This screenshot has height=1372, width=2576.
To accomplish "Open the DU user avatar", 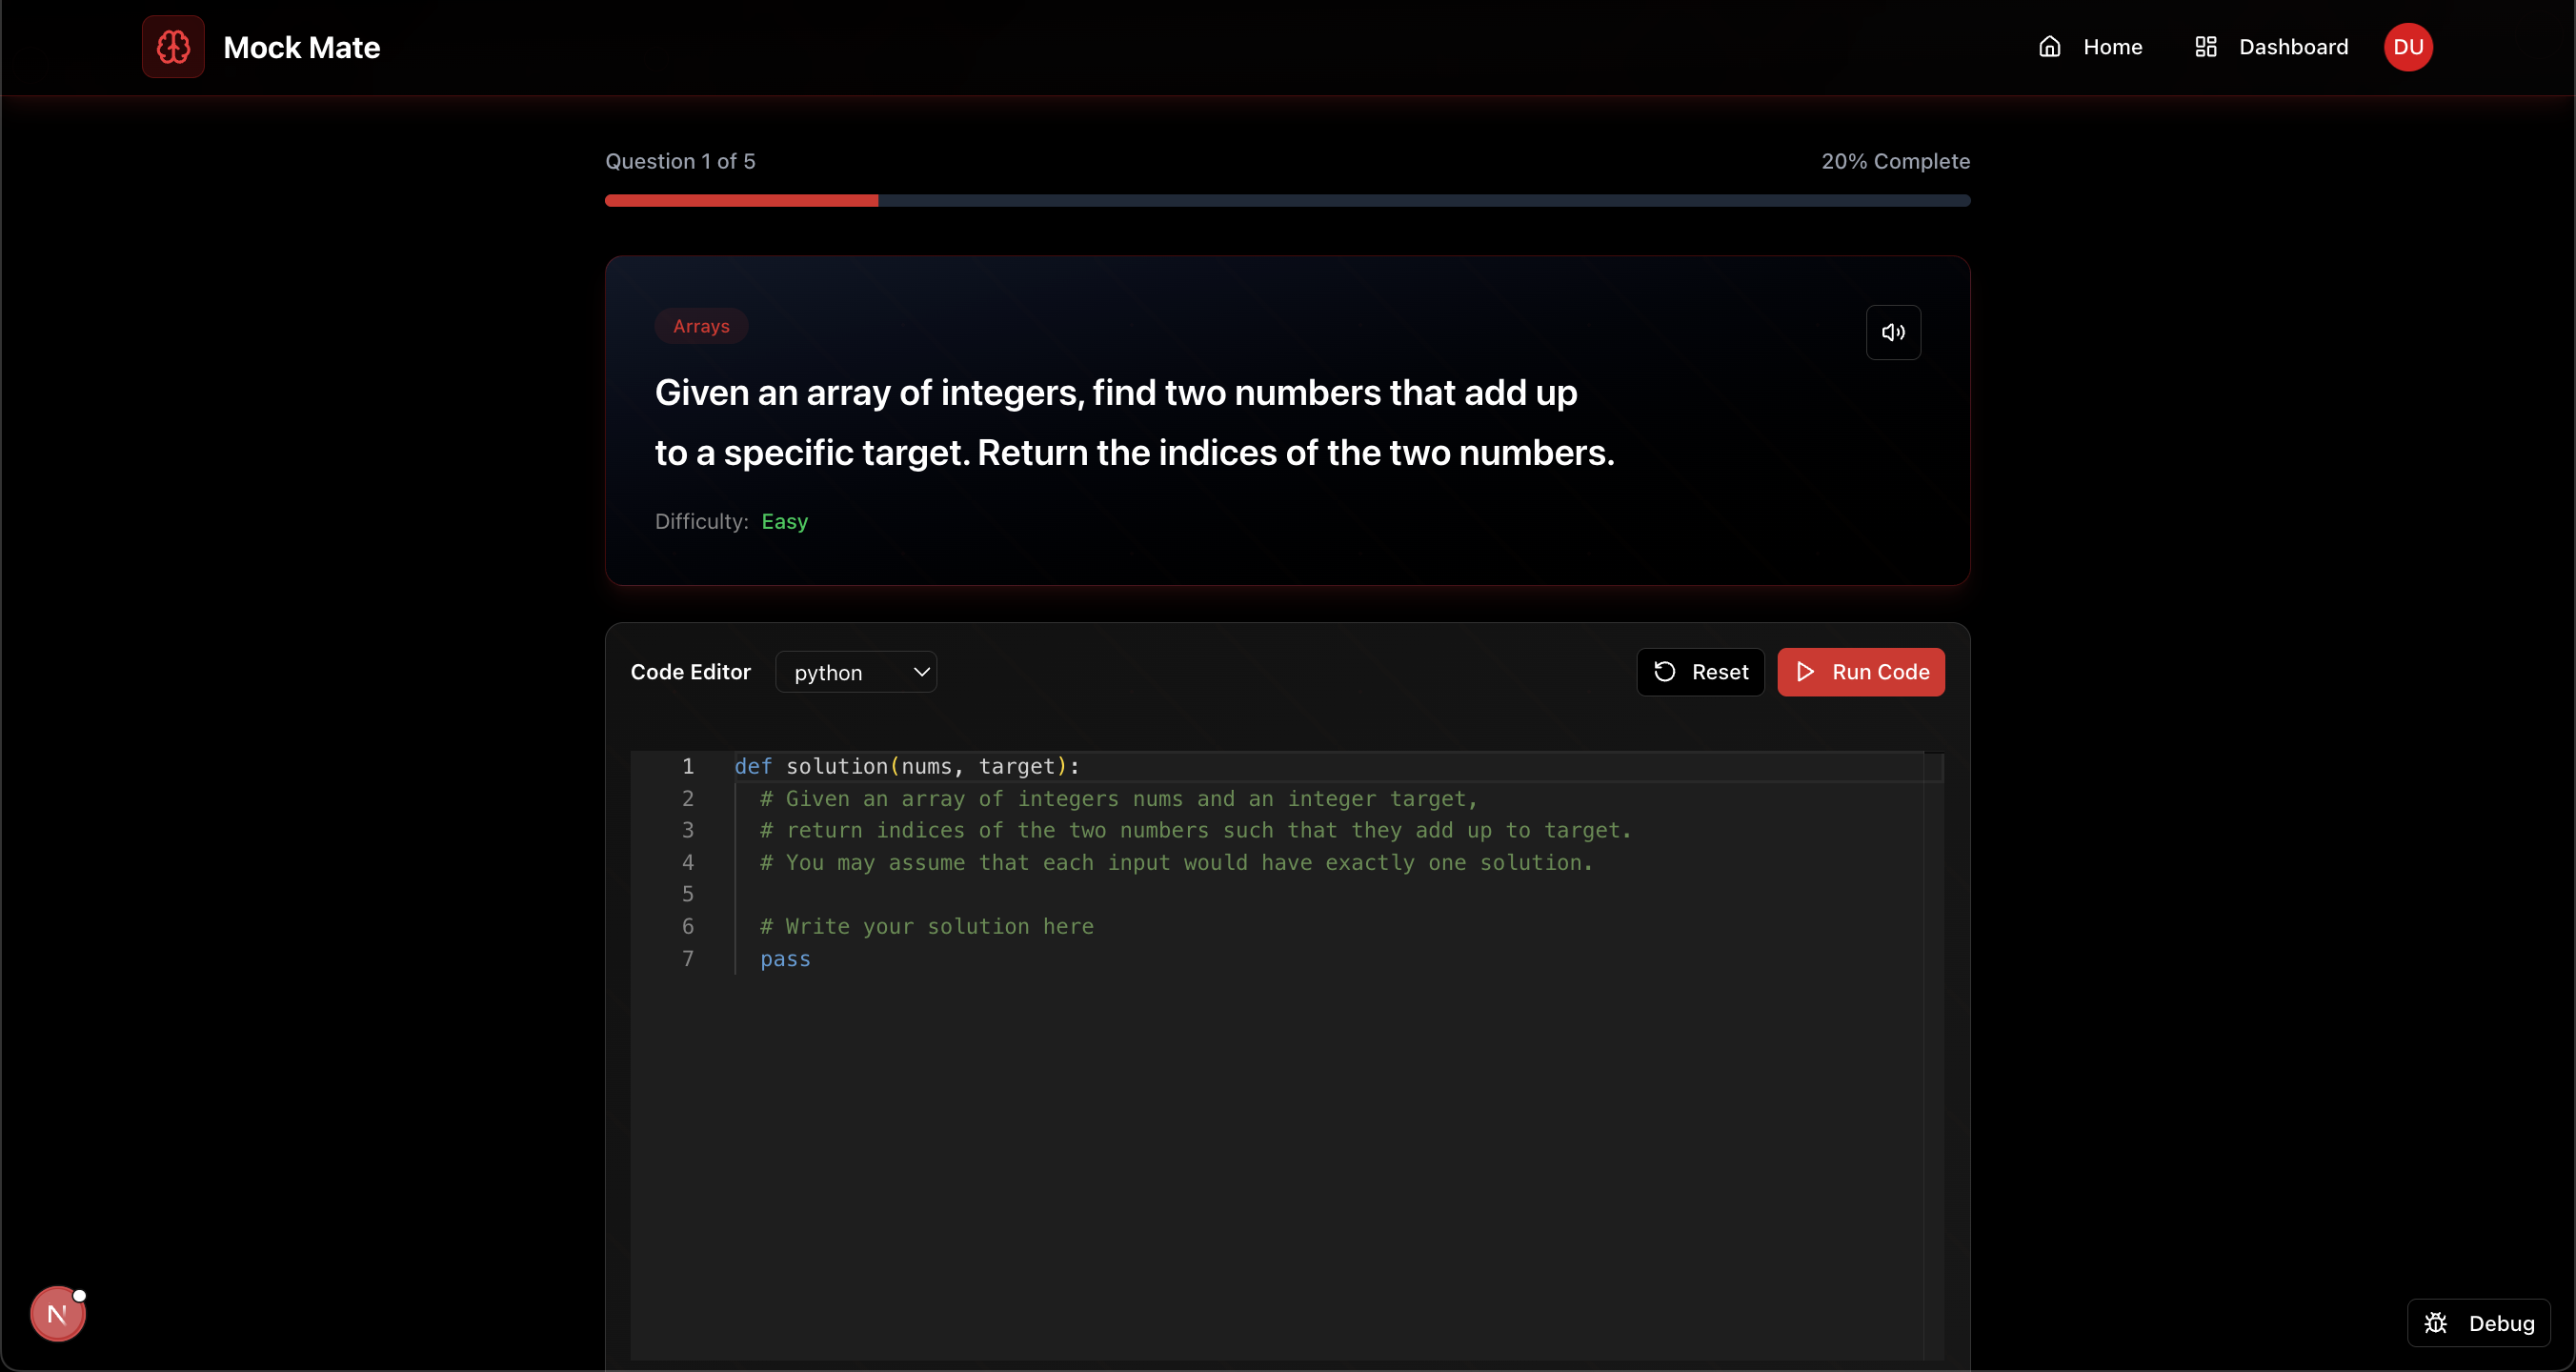I will pyautogui.click(x=2407, y=47).
